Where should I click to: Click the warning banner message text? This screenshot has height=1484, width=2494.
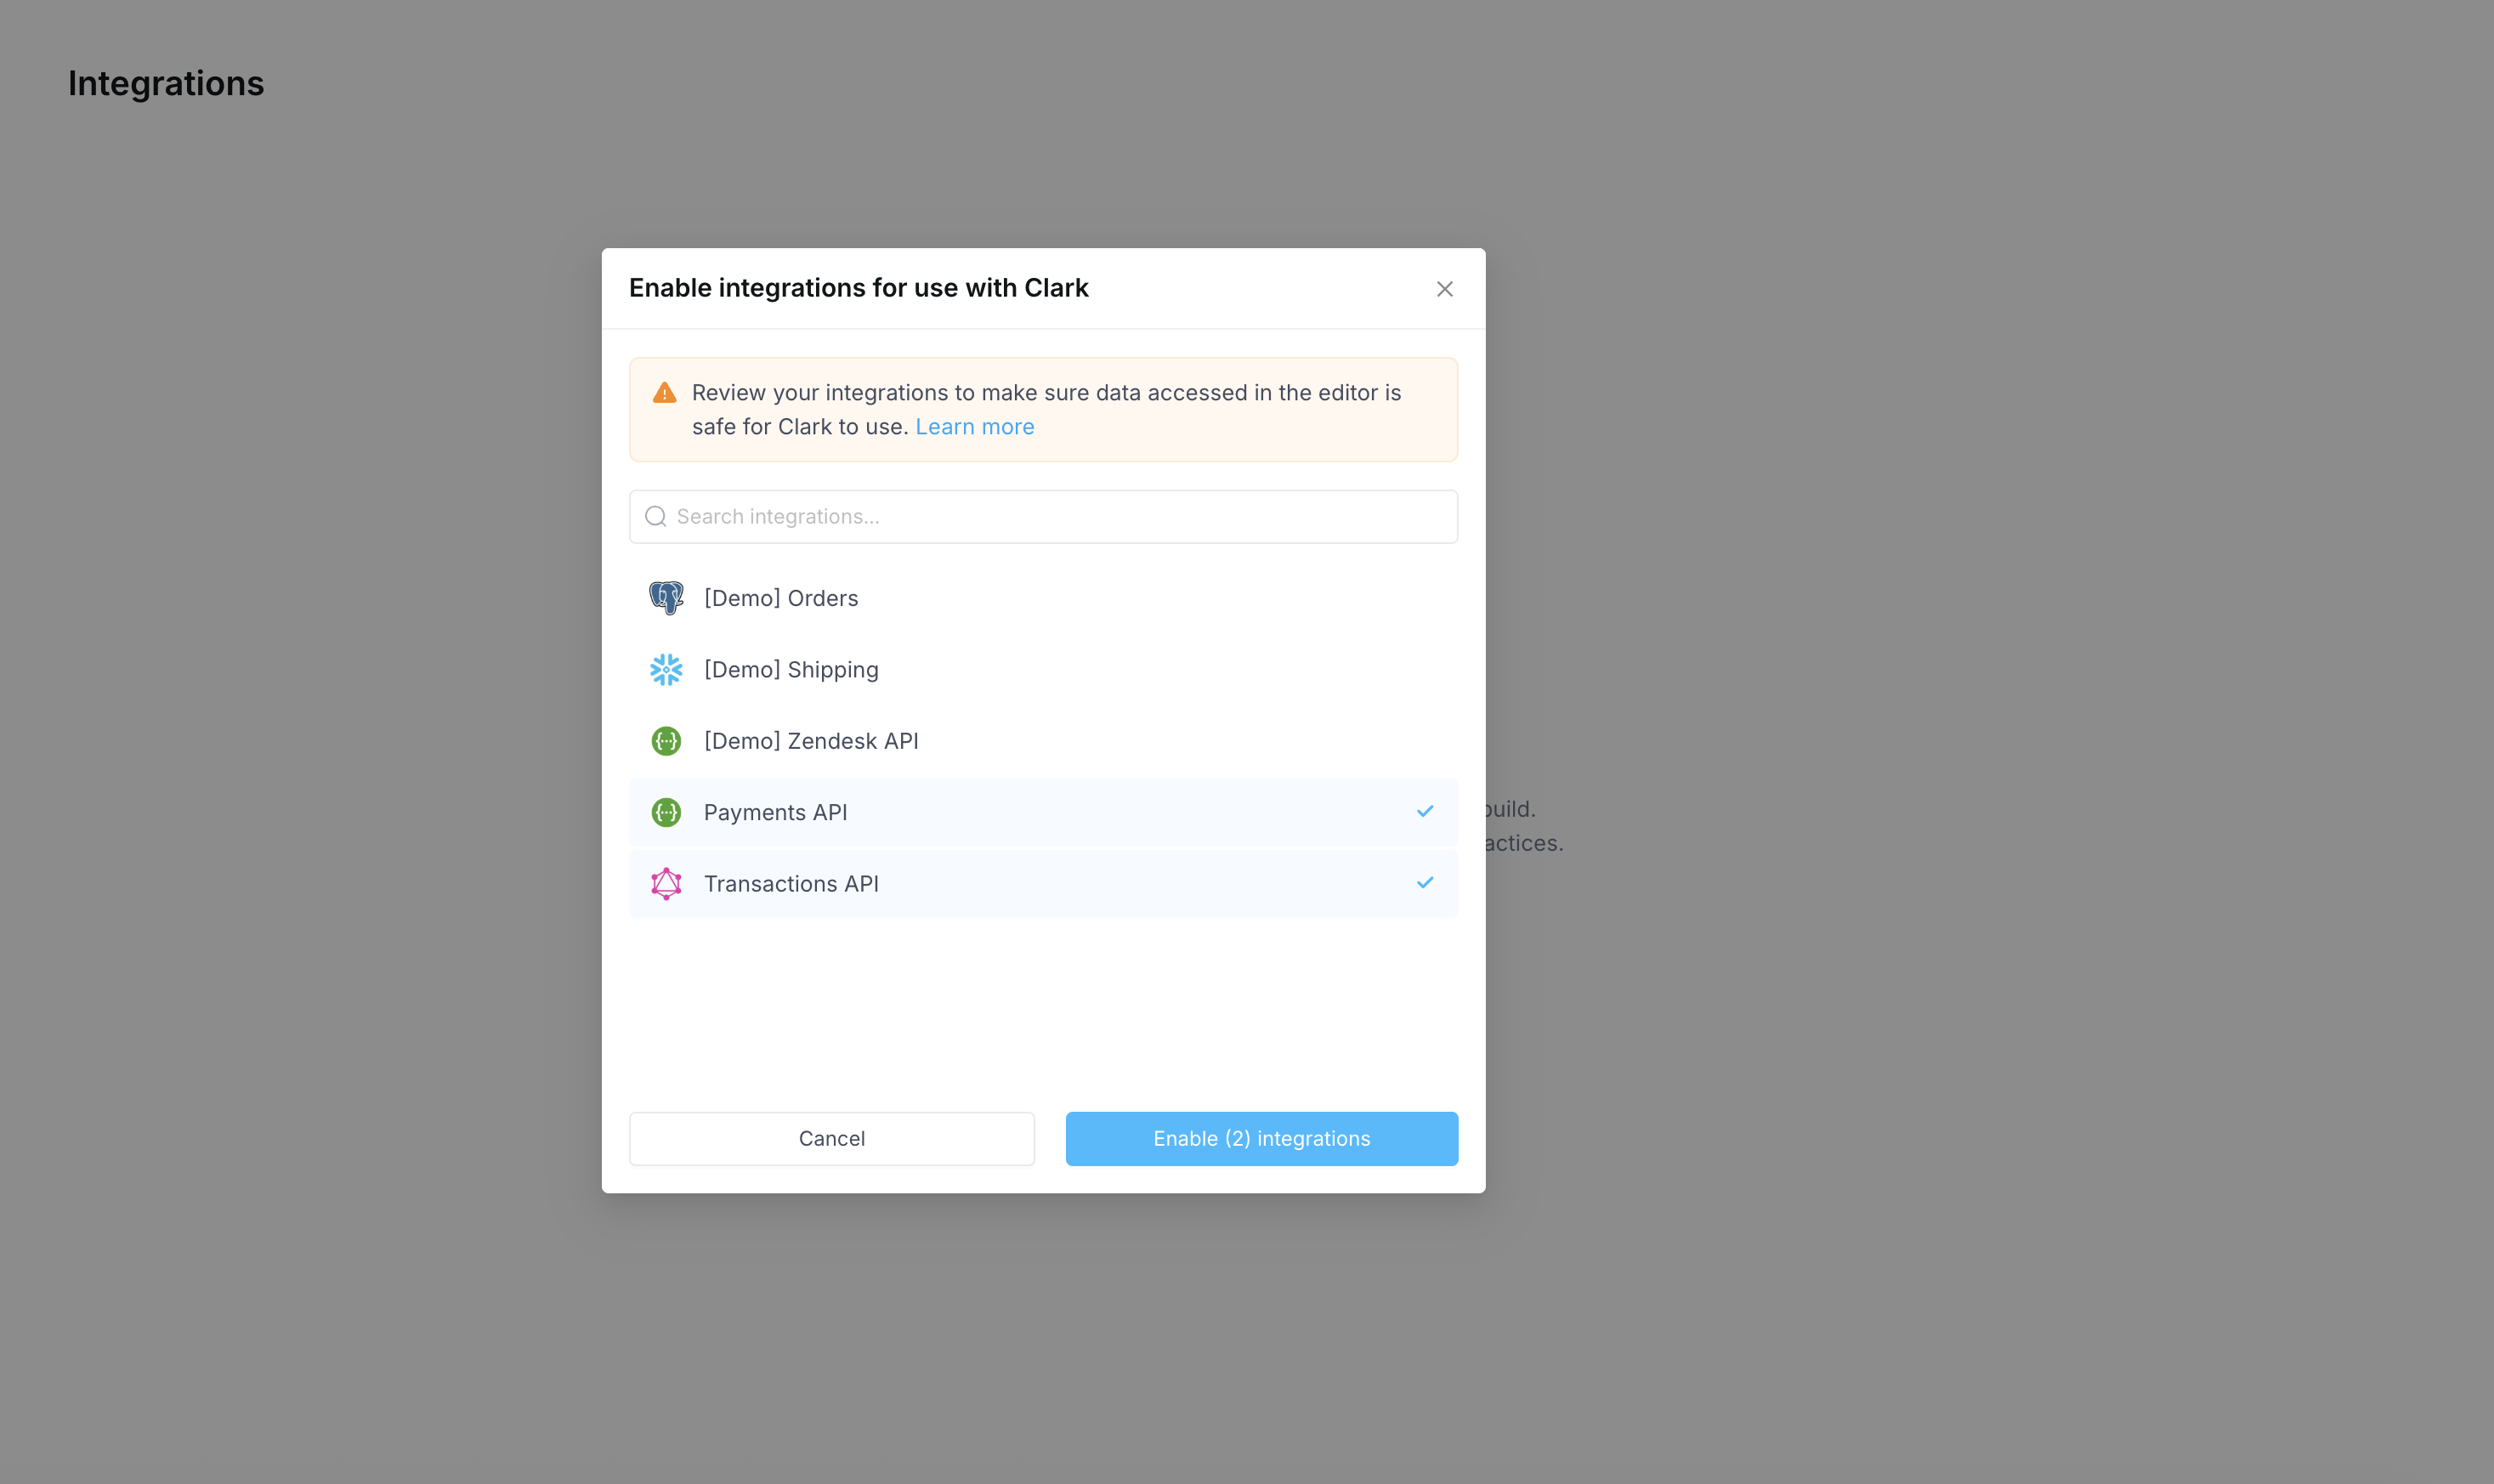point(1045,409)
